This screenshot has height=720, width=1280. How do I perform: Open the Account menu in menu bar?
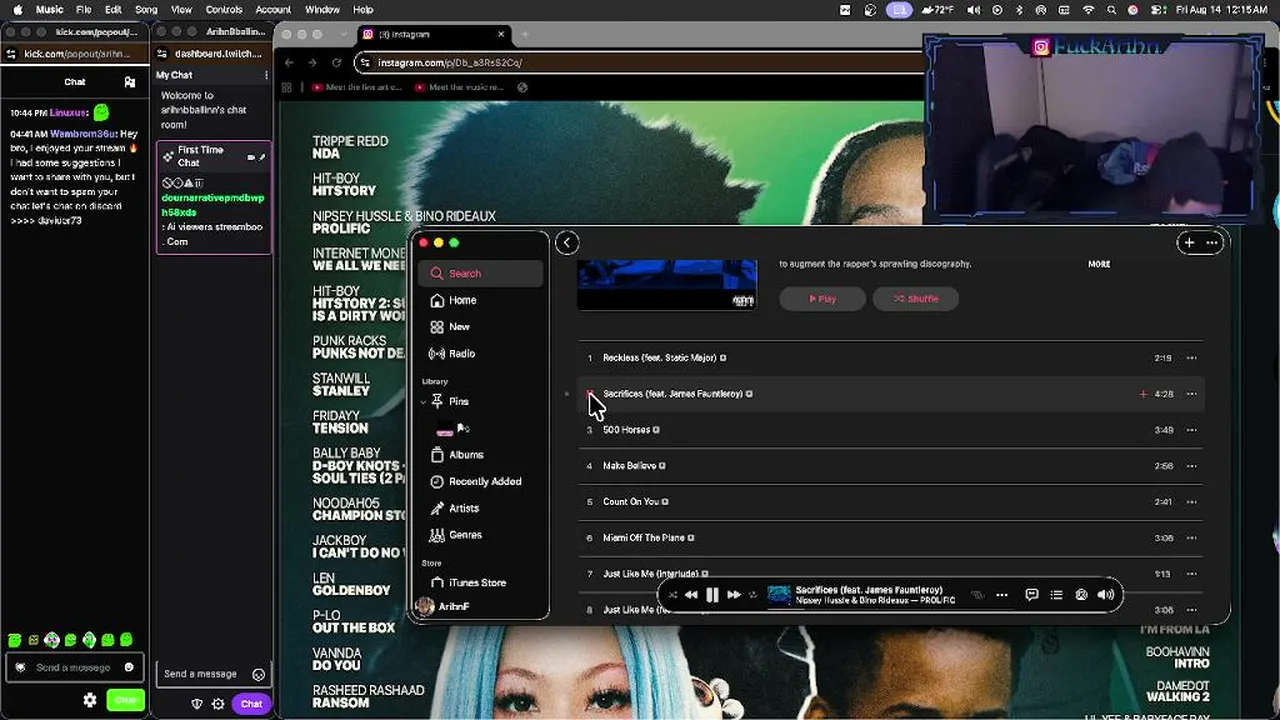coord(273,10)
